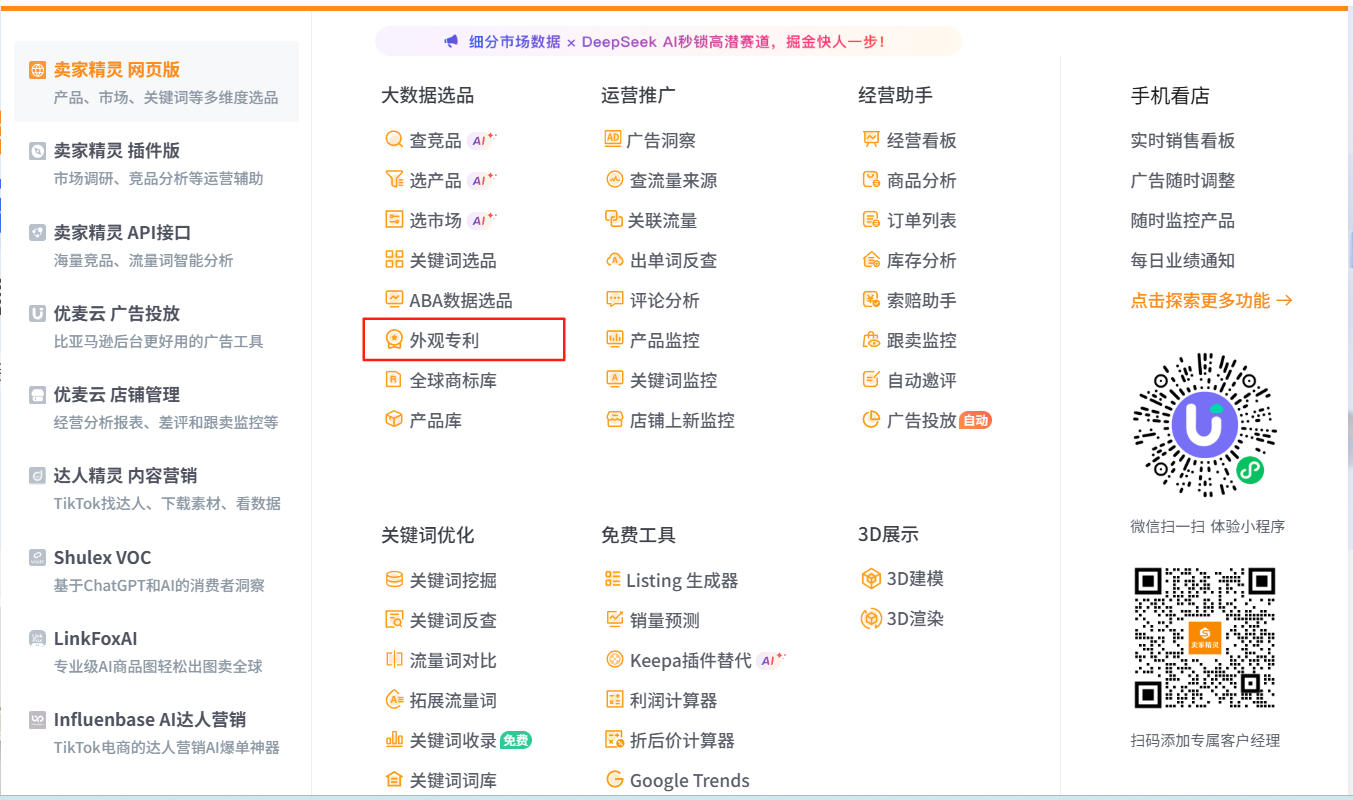Click the 评论分析 speech bubble icon
This screenshot has height=800, width=1353.
[614, 300]
